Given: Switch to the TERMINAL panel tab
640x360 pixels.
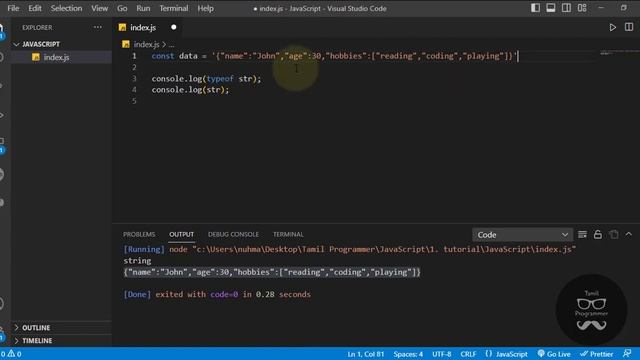Looking at the screenshot, I should pyautogui.click(x=288, y=234).
